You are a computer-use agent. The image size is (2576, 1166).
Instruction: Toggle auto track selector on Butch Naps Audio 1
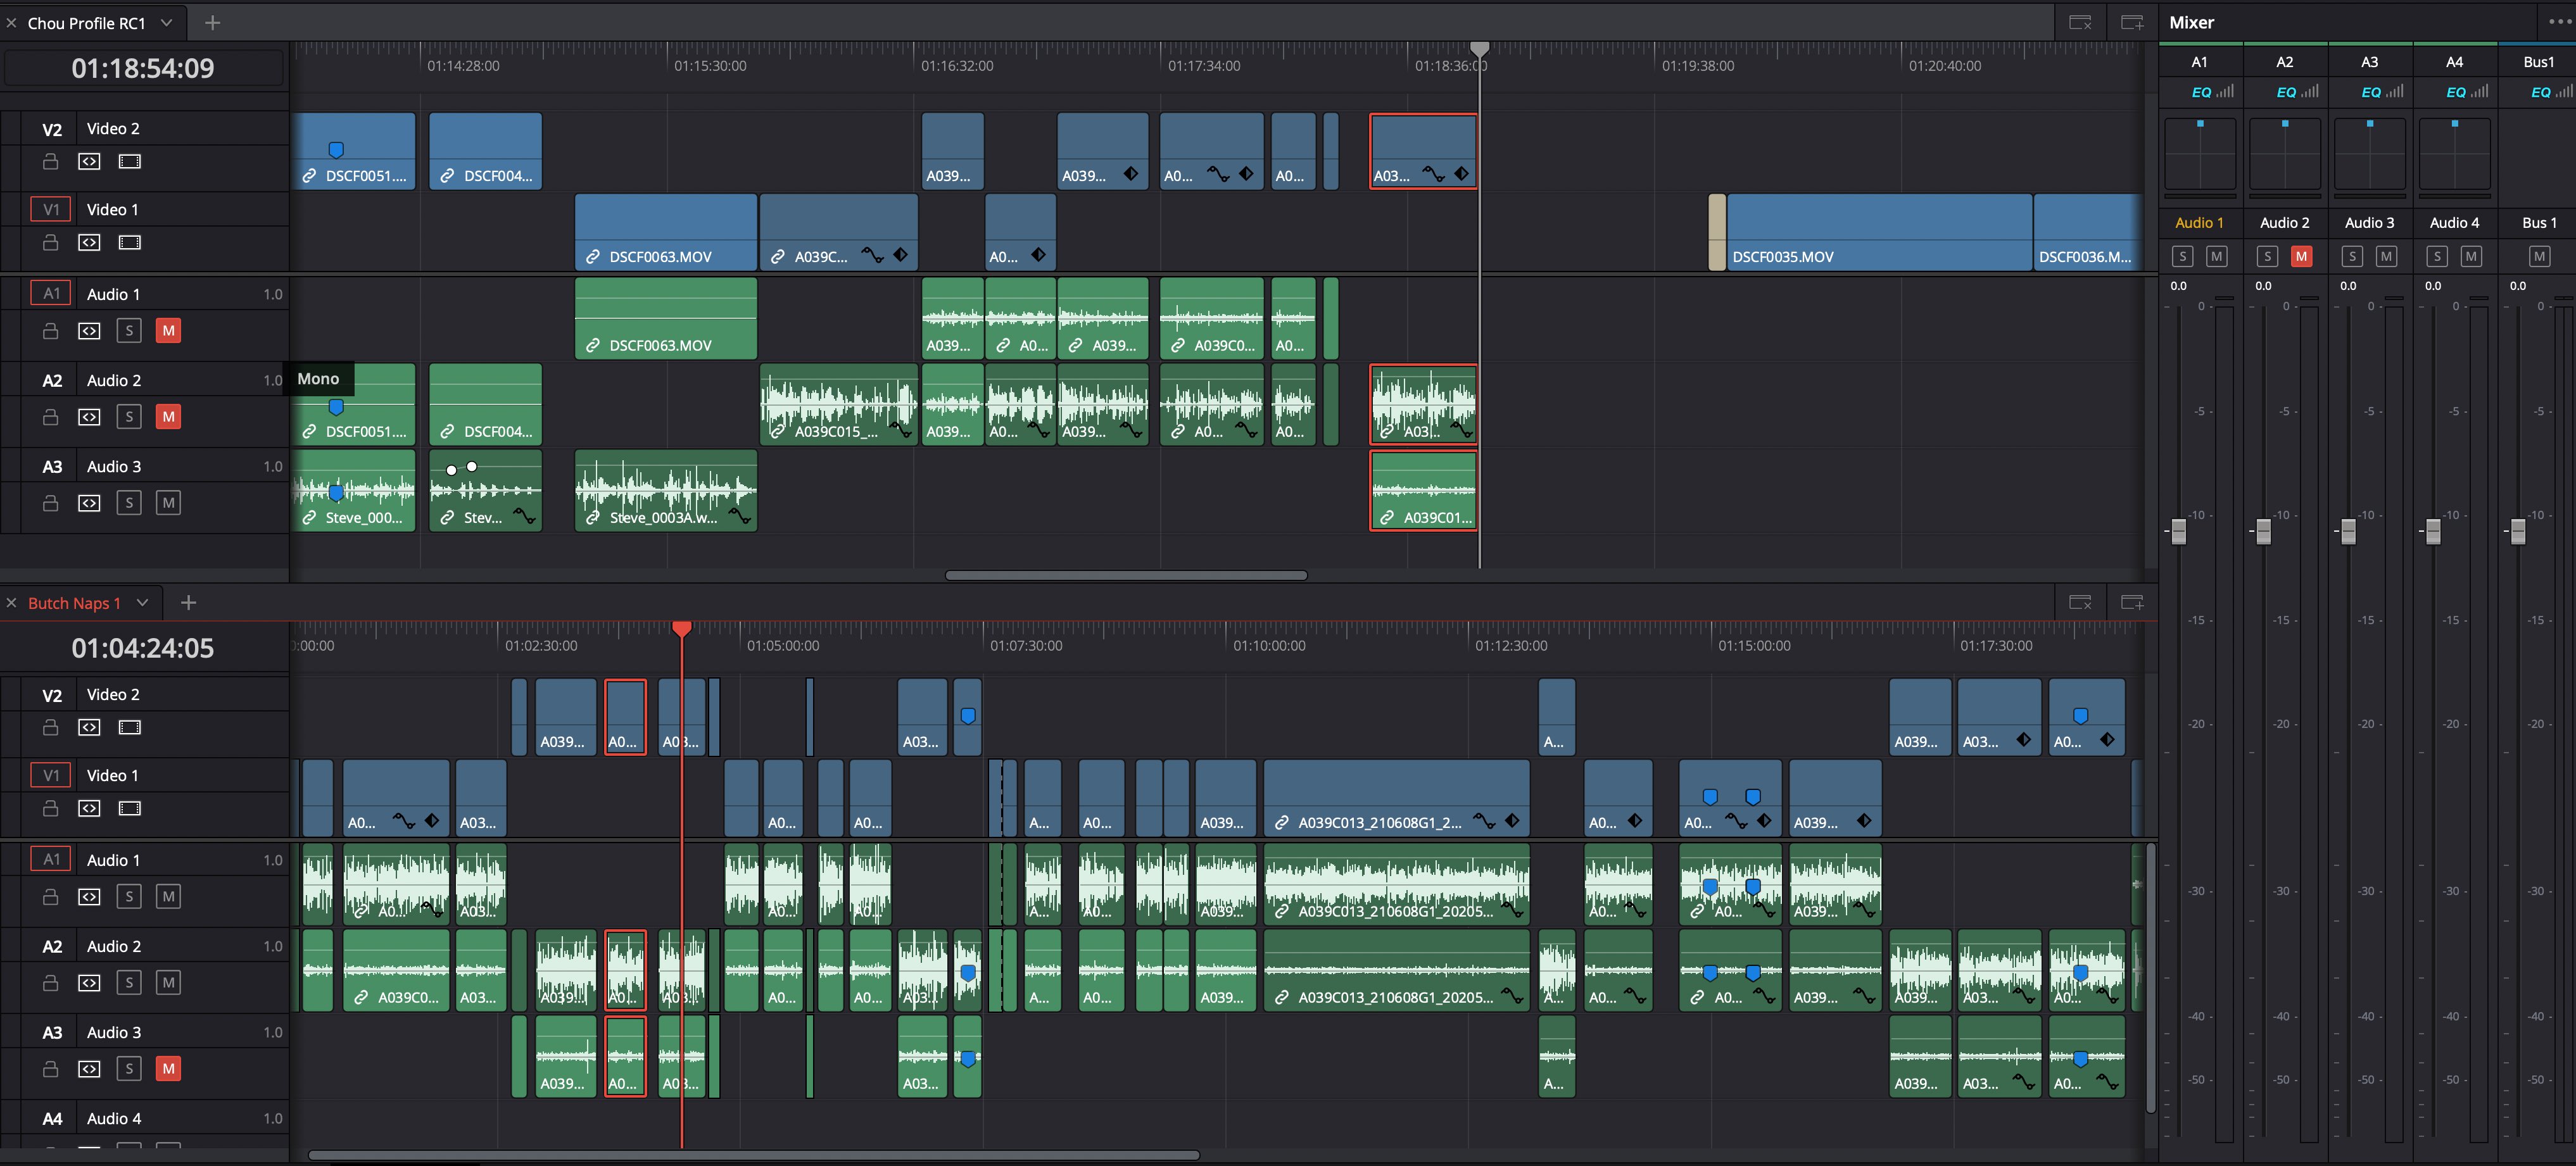click(x=90, y=897)
